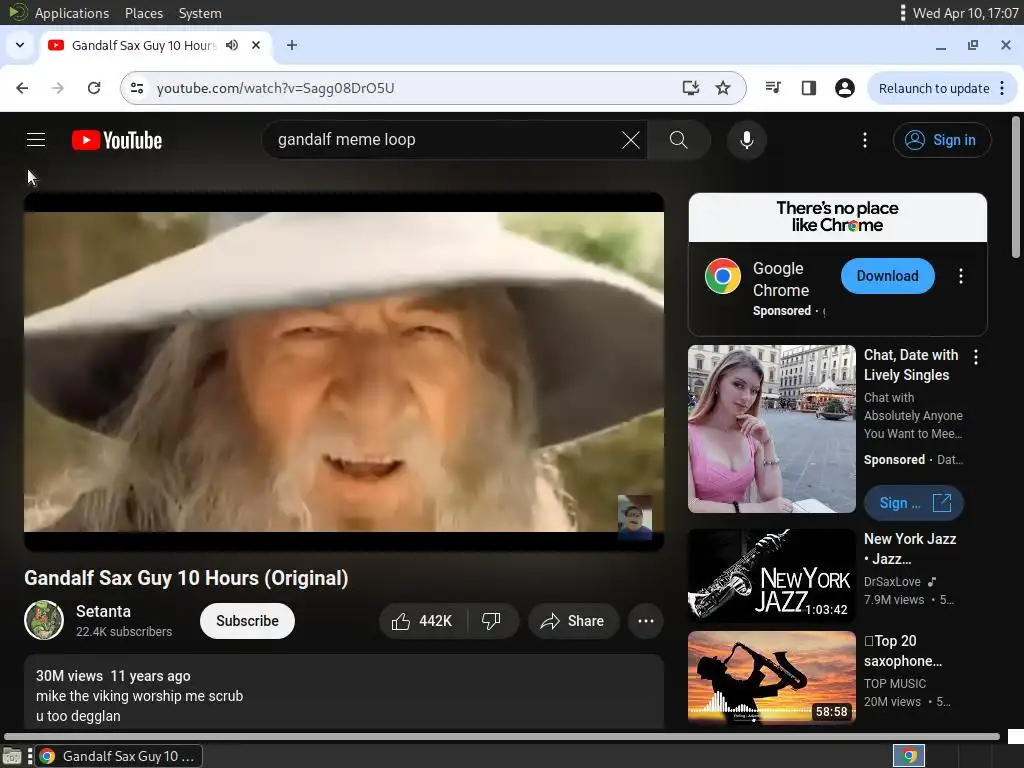Mute tab via speaker icon

pyautogui.click(x=232, y=45)
